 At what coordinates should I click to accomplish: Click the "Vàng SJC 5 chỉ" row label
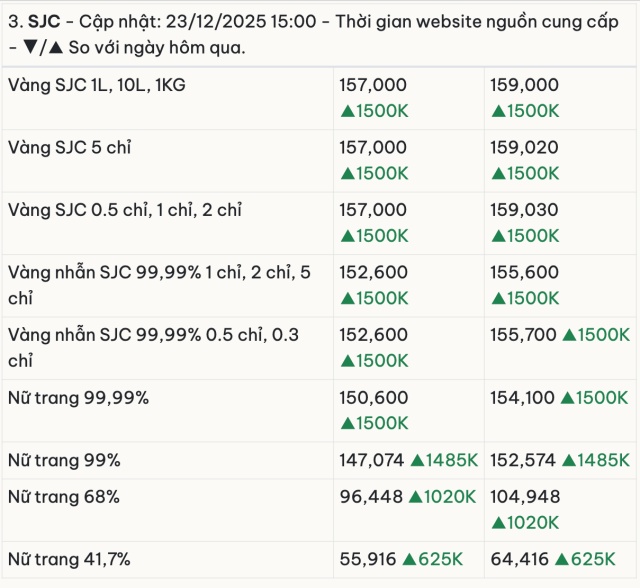tap(69, 148)
